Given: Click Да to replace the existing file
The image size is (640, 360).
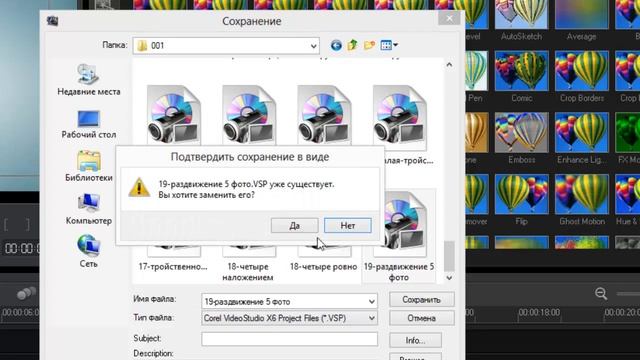Looking at the screenshot, I should pyautogui.click(x=294, y=225).
